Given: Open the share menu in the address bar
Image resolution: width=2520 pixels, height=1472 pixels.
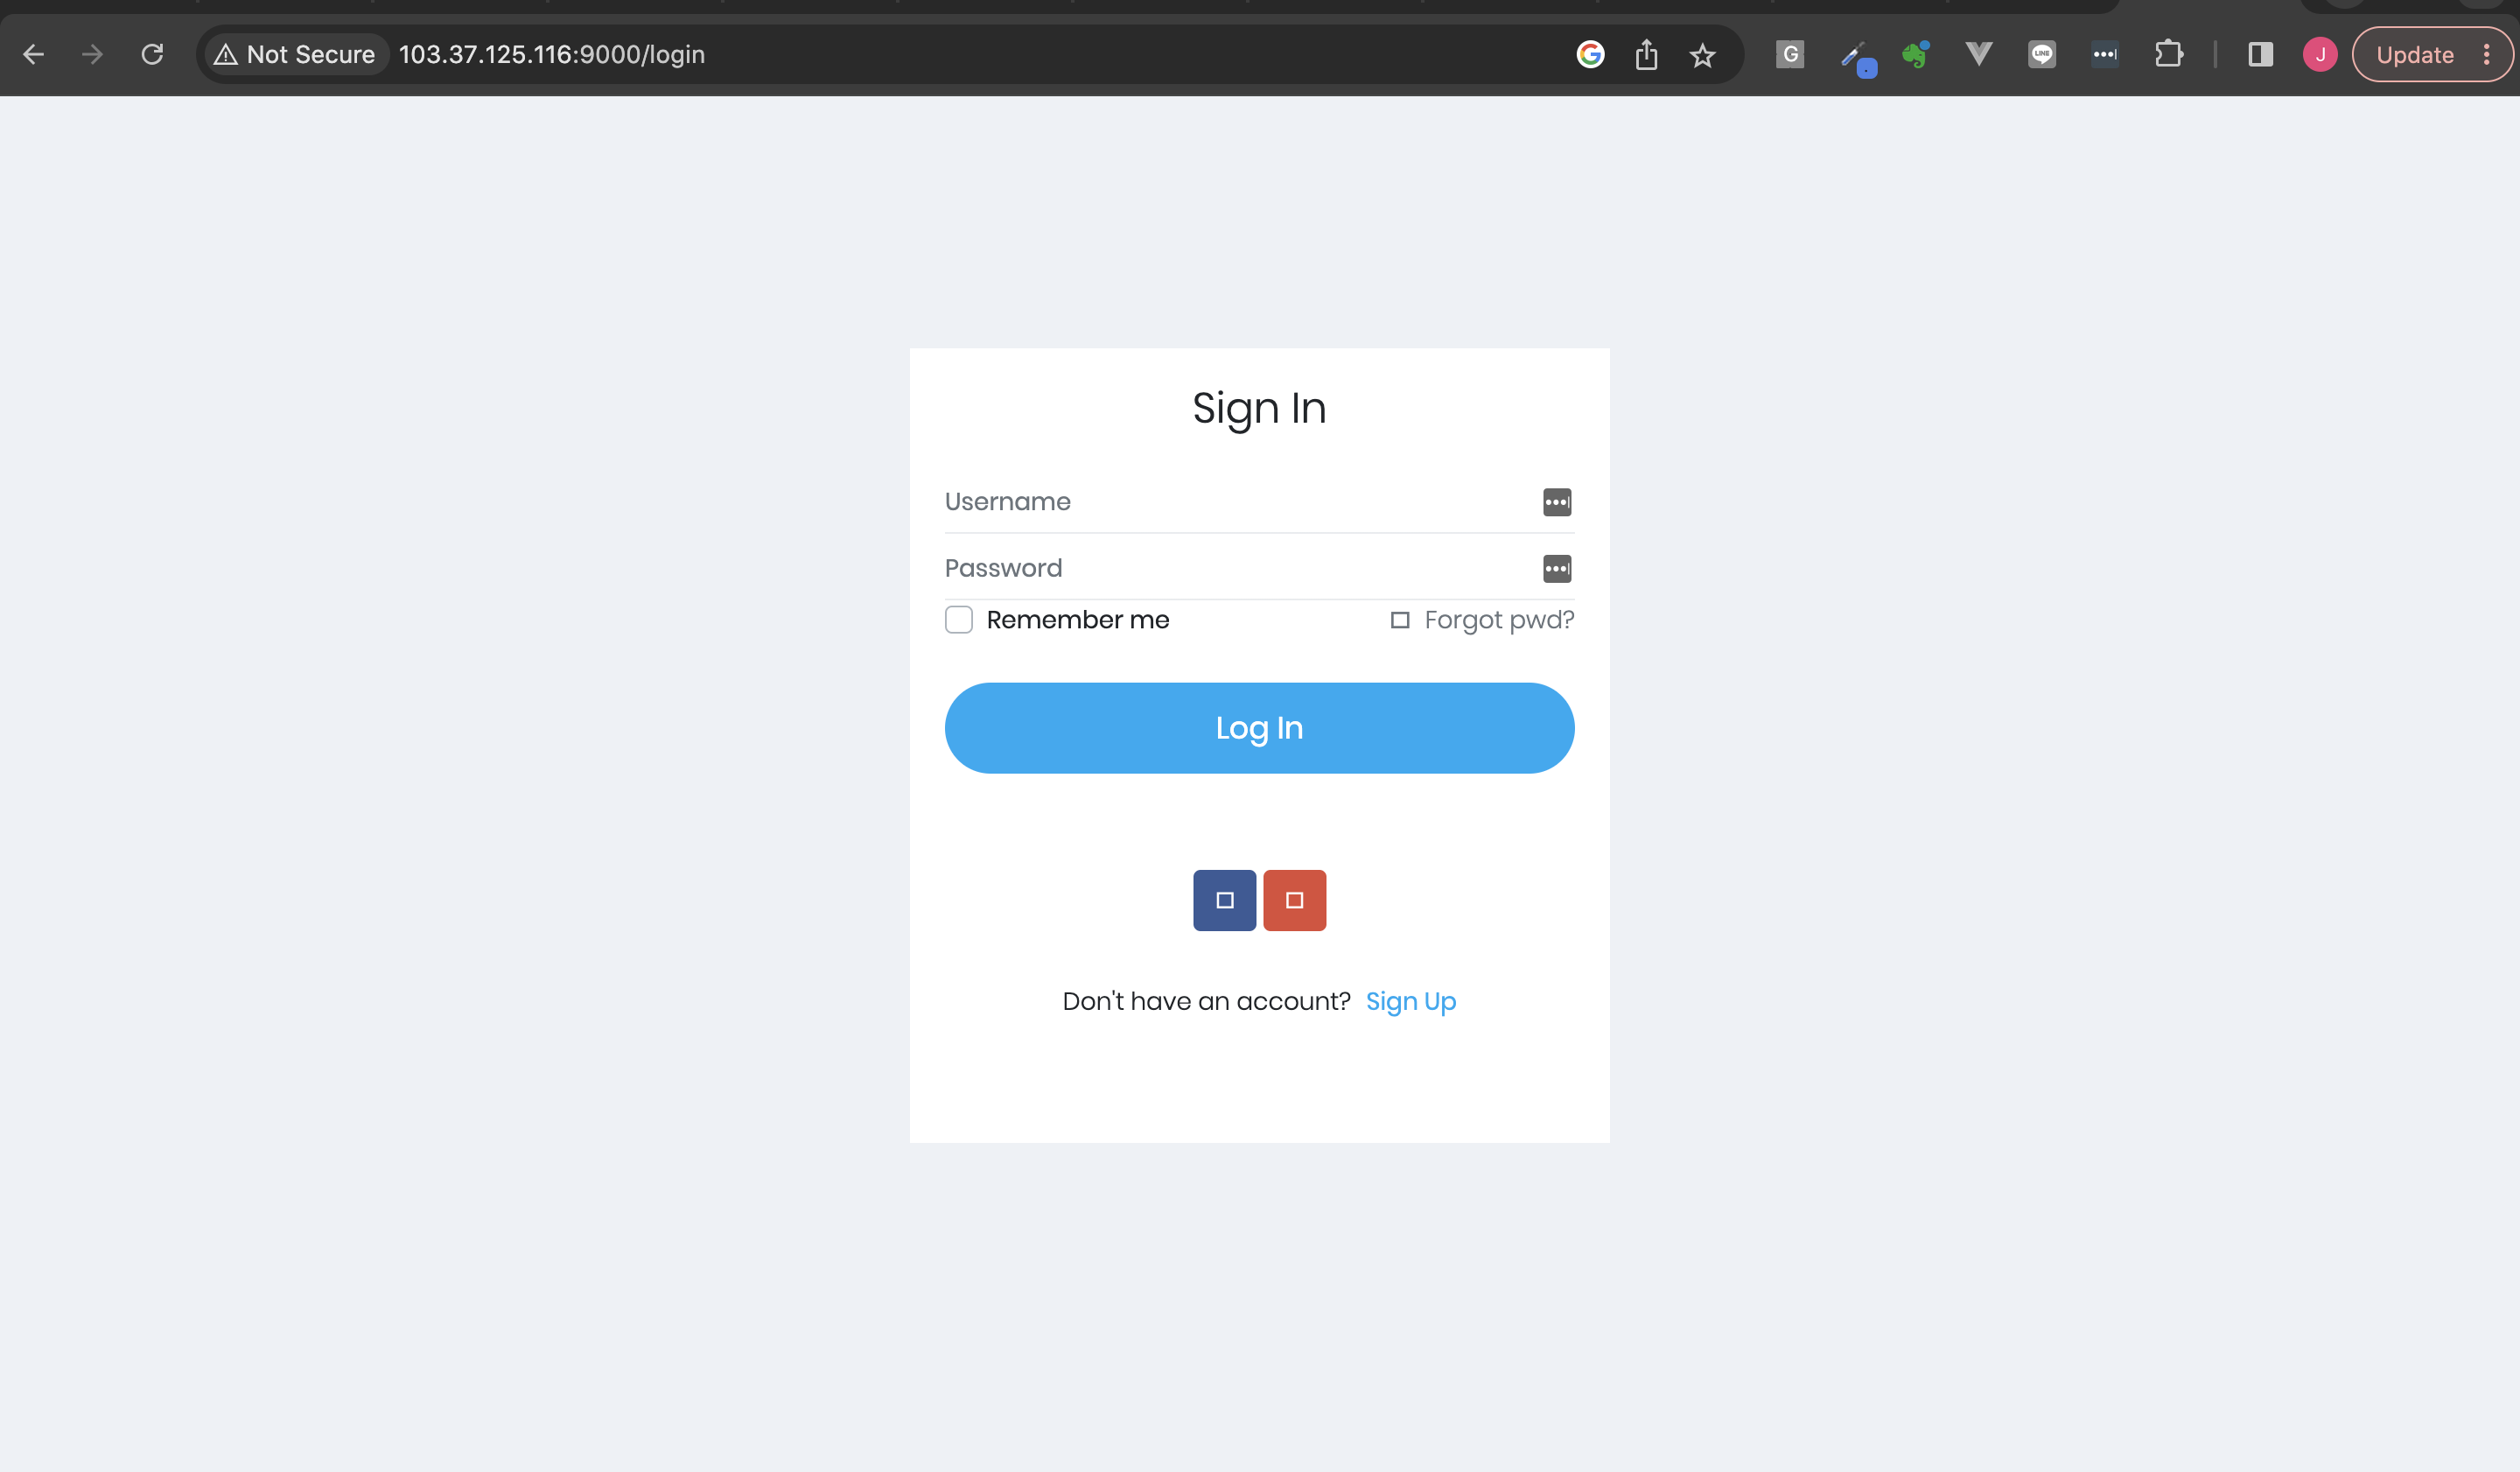Looking at the screenshot, I should (x=1645, y=55).
